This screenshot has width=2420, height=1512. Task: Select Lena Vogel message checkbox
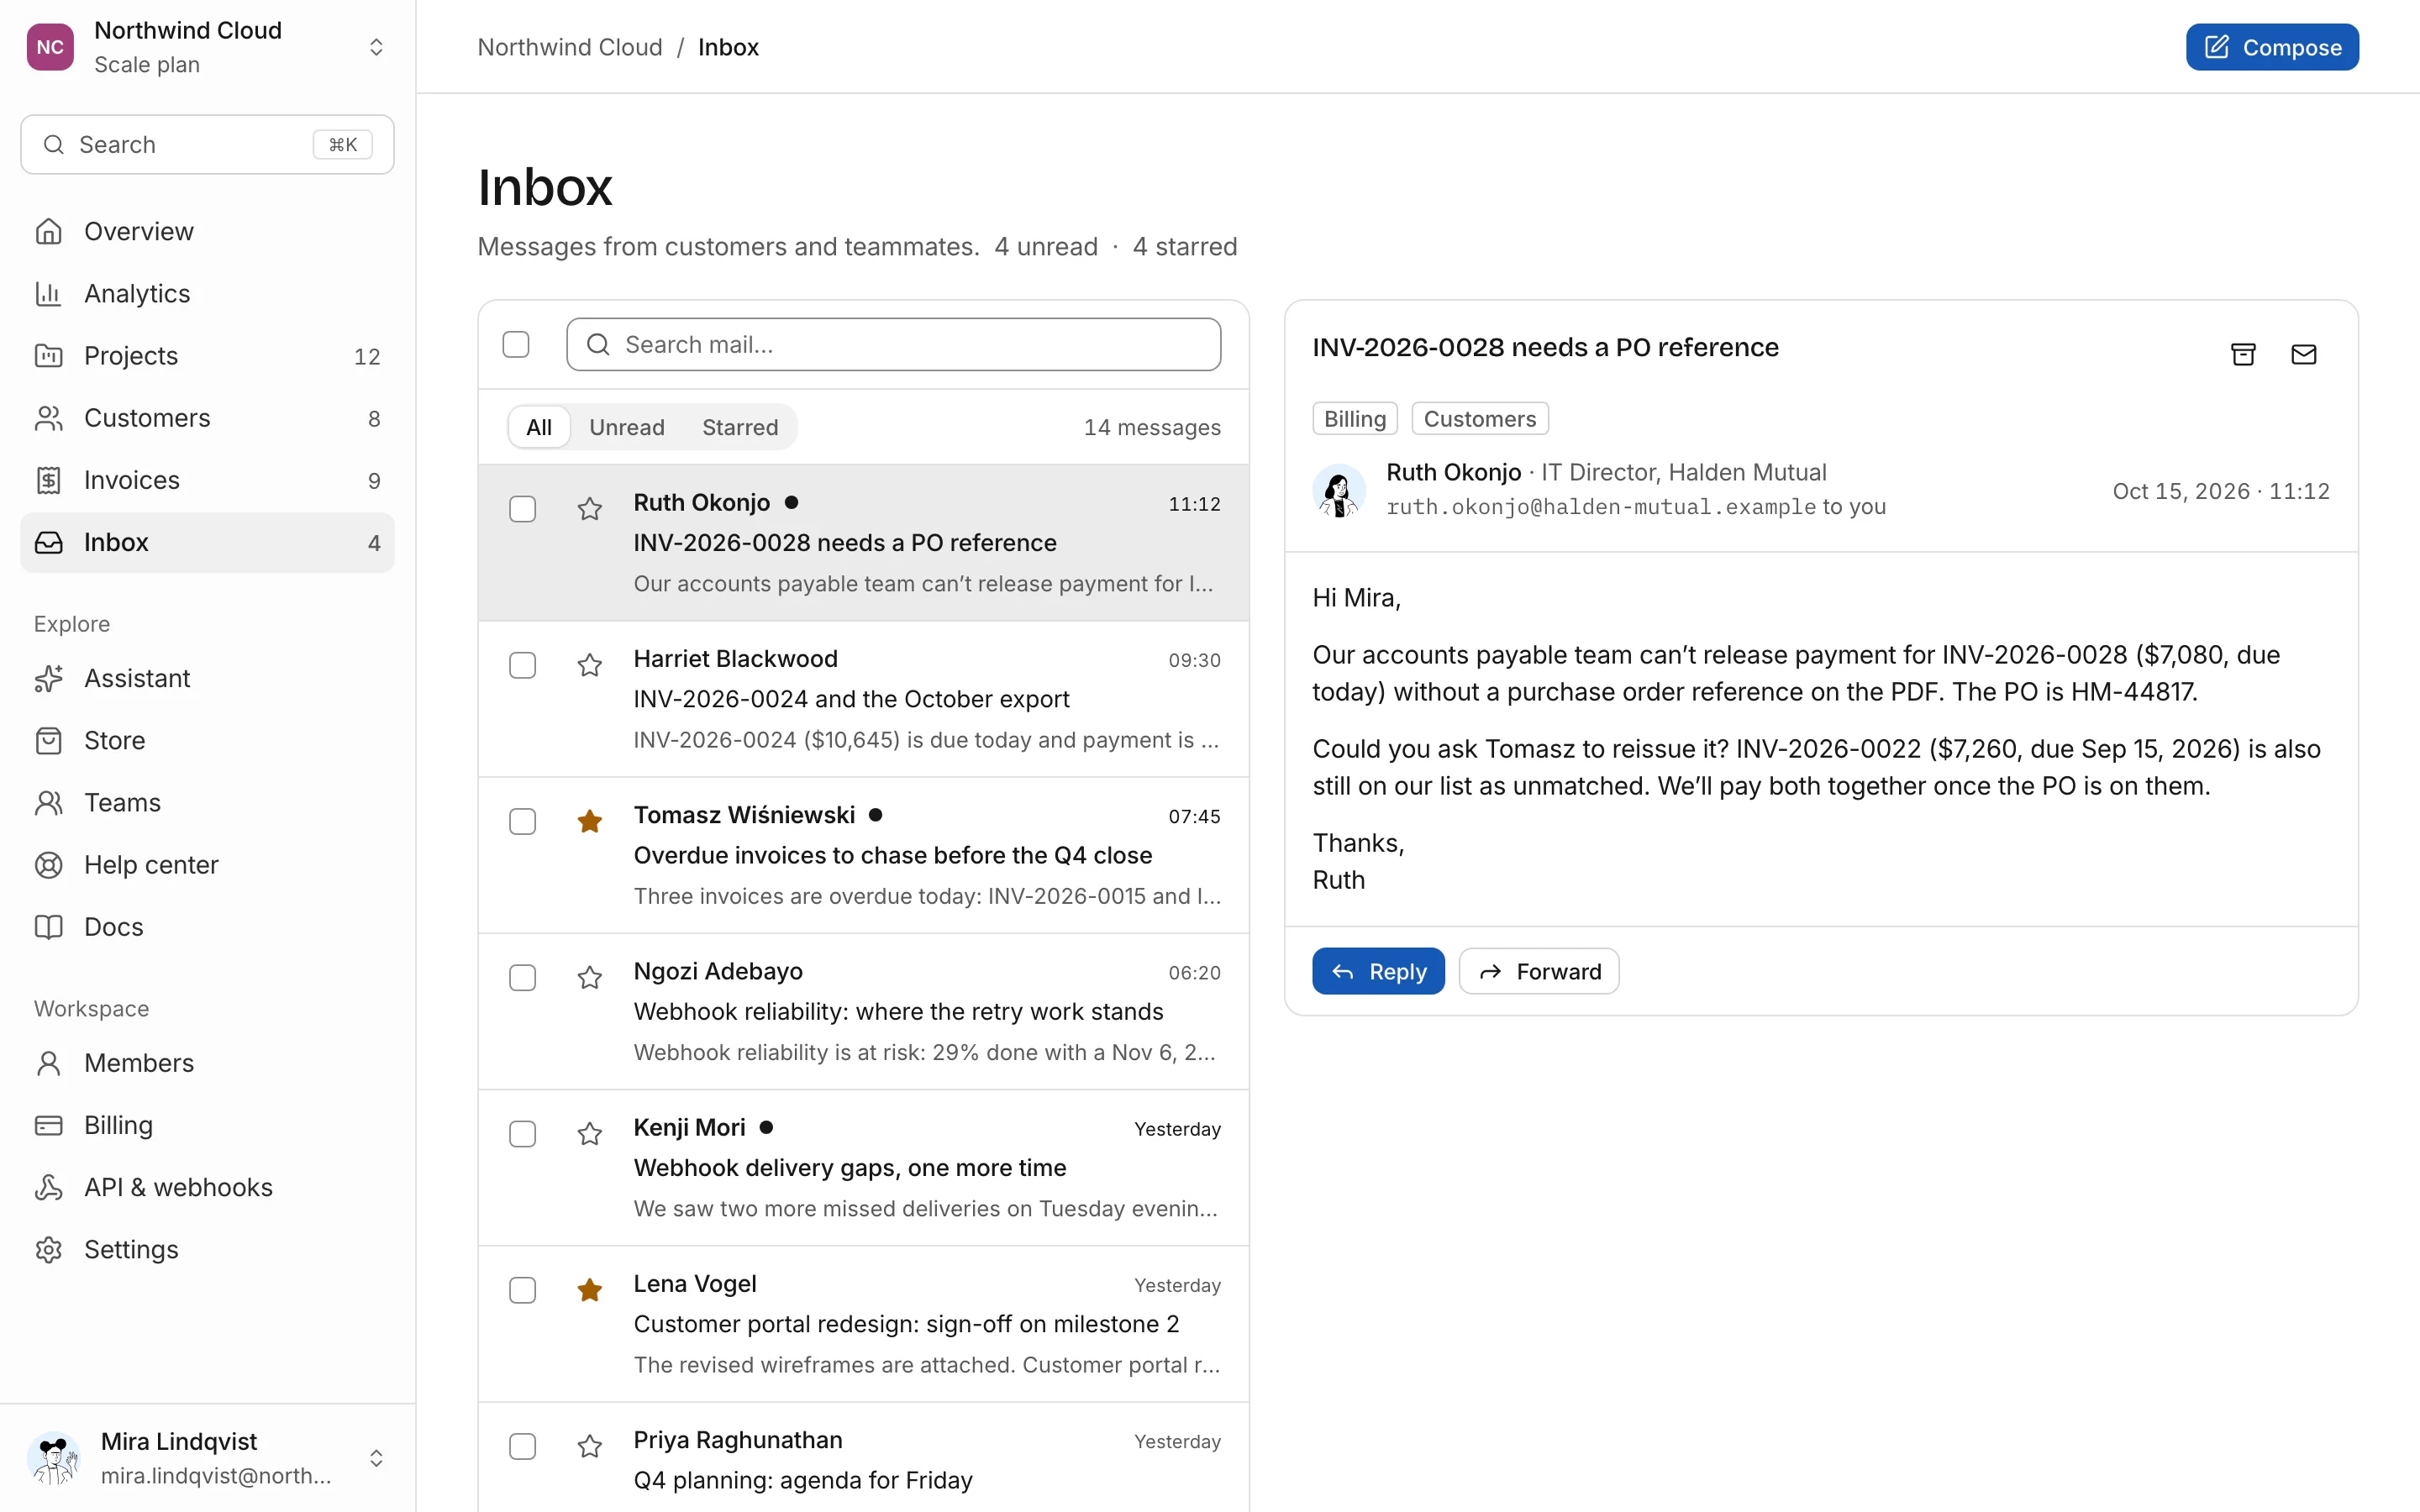(x=522, y=1290)
